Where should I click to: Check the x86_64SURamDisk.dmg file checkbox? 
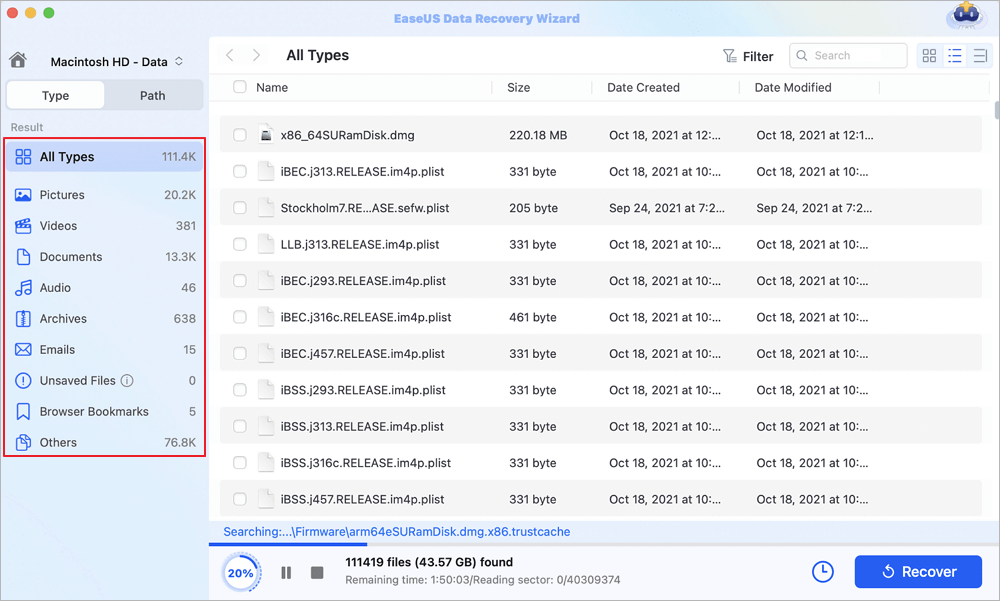pyautogui.click(x=240, y=135)
